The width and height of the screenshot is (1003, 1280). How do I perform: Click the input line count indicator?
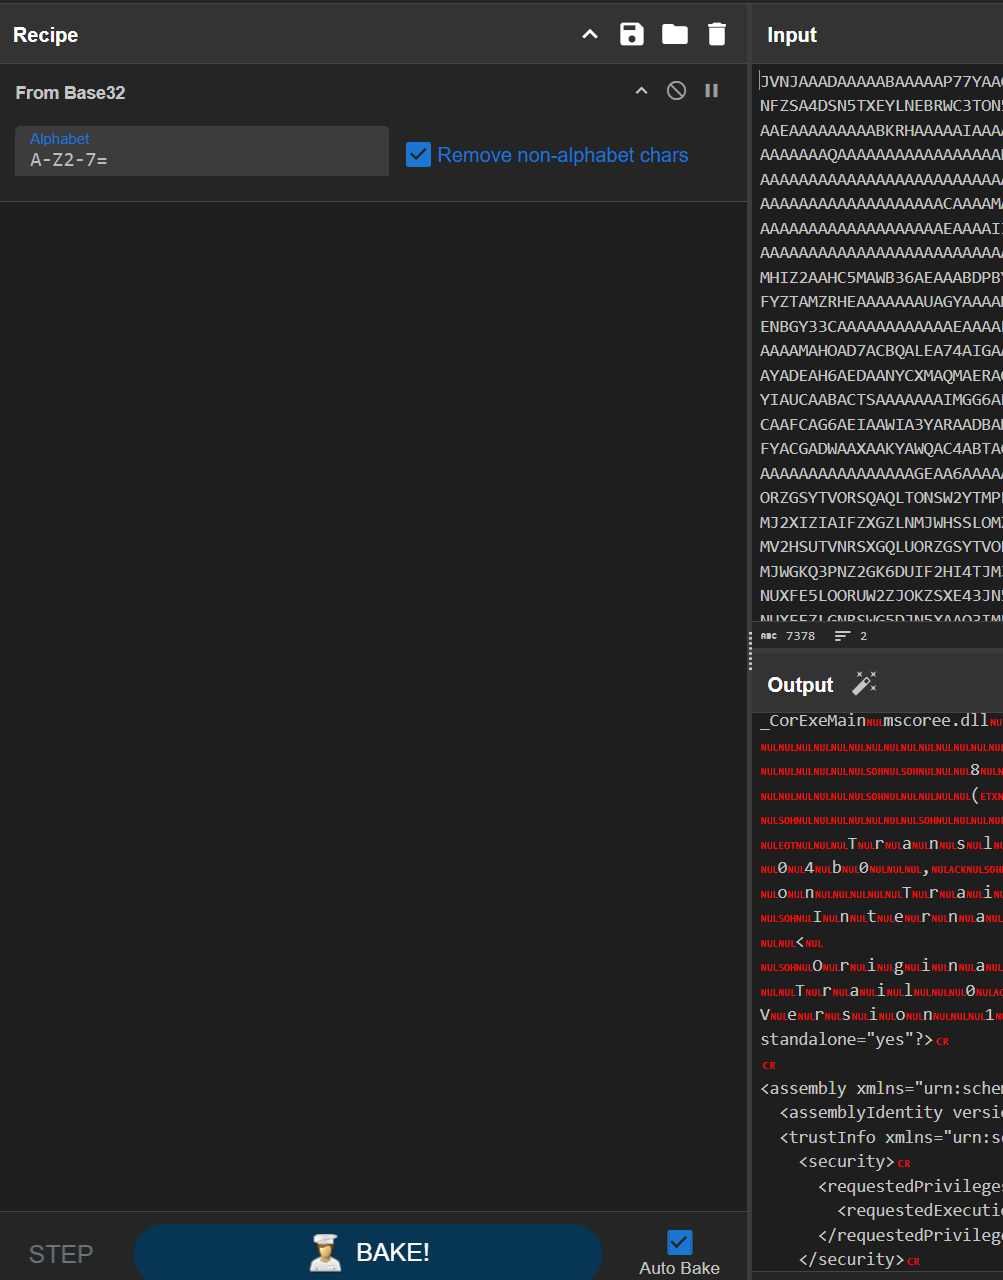tap(851, 636)
